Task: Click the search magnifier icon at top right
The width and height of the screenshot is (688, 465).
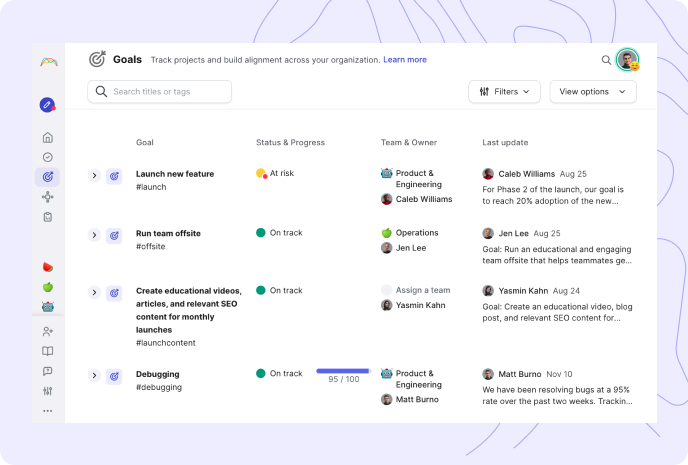Action: (x=606, y=60)
